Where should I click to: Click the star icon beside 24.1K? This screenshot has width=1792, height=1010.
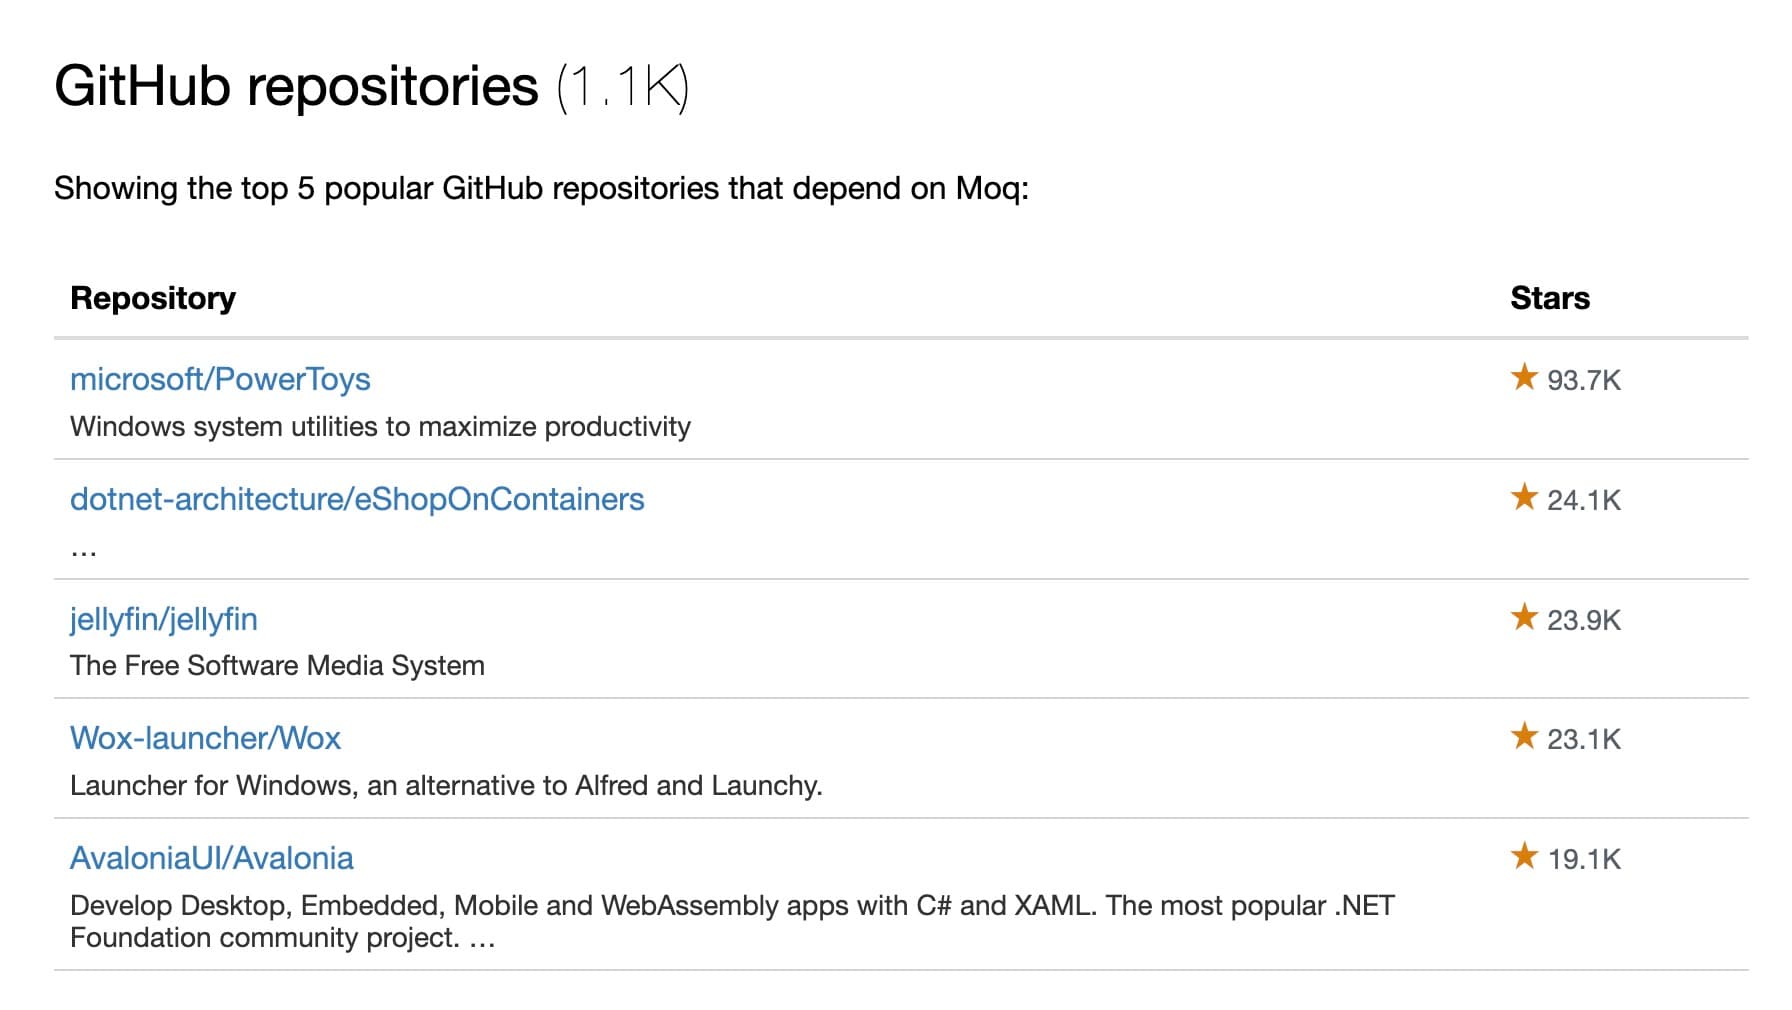tap(1524, 497)
